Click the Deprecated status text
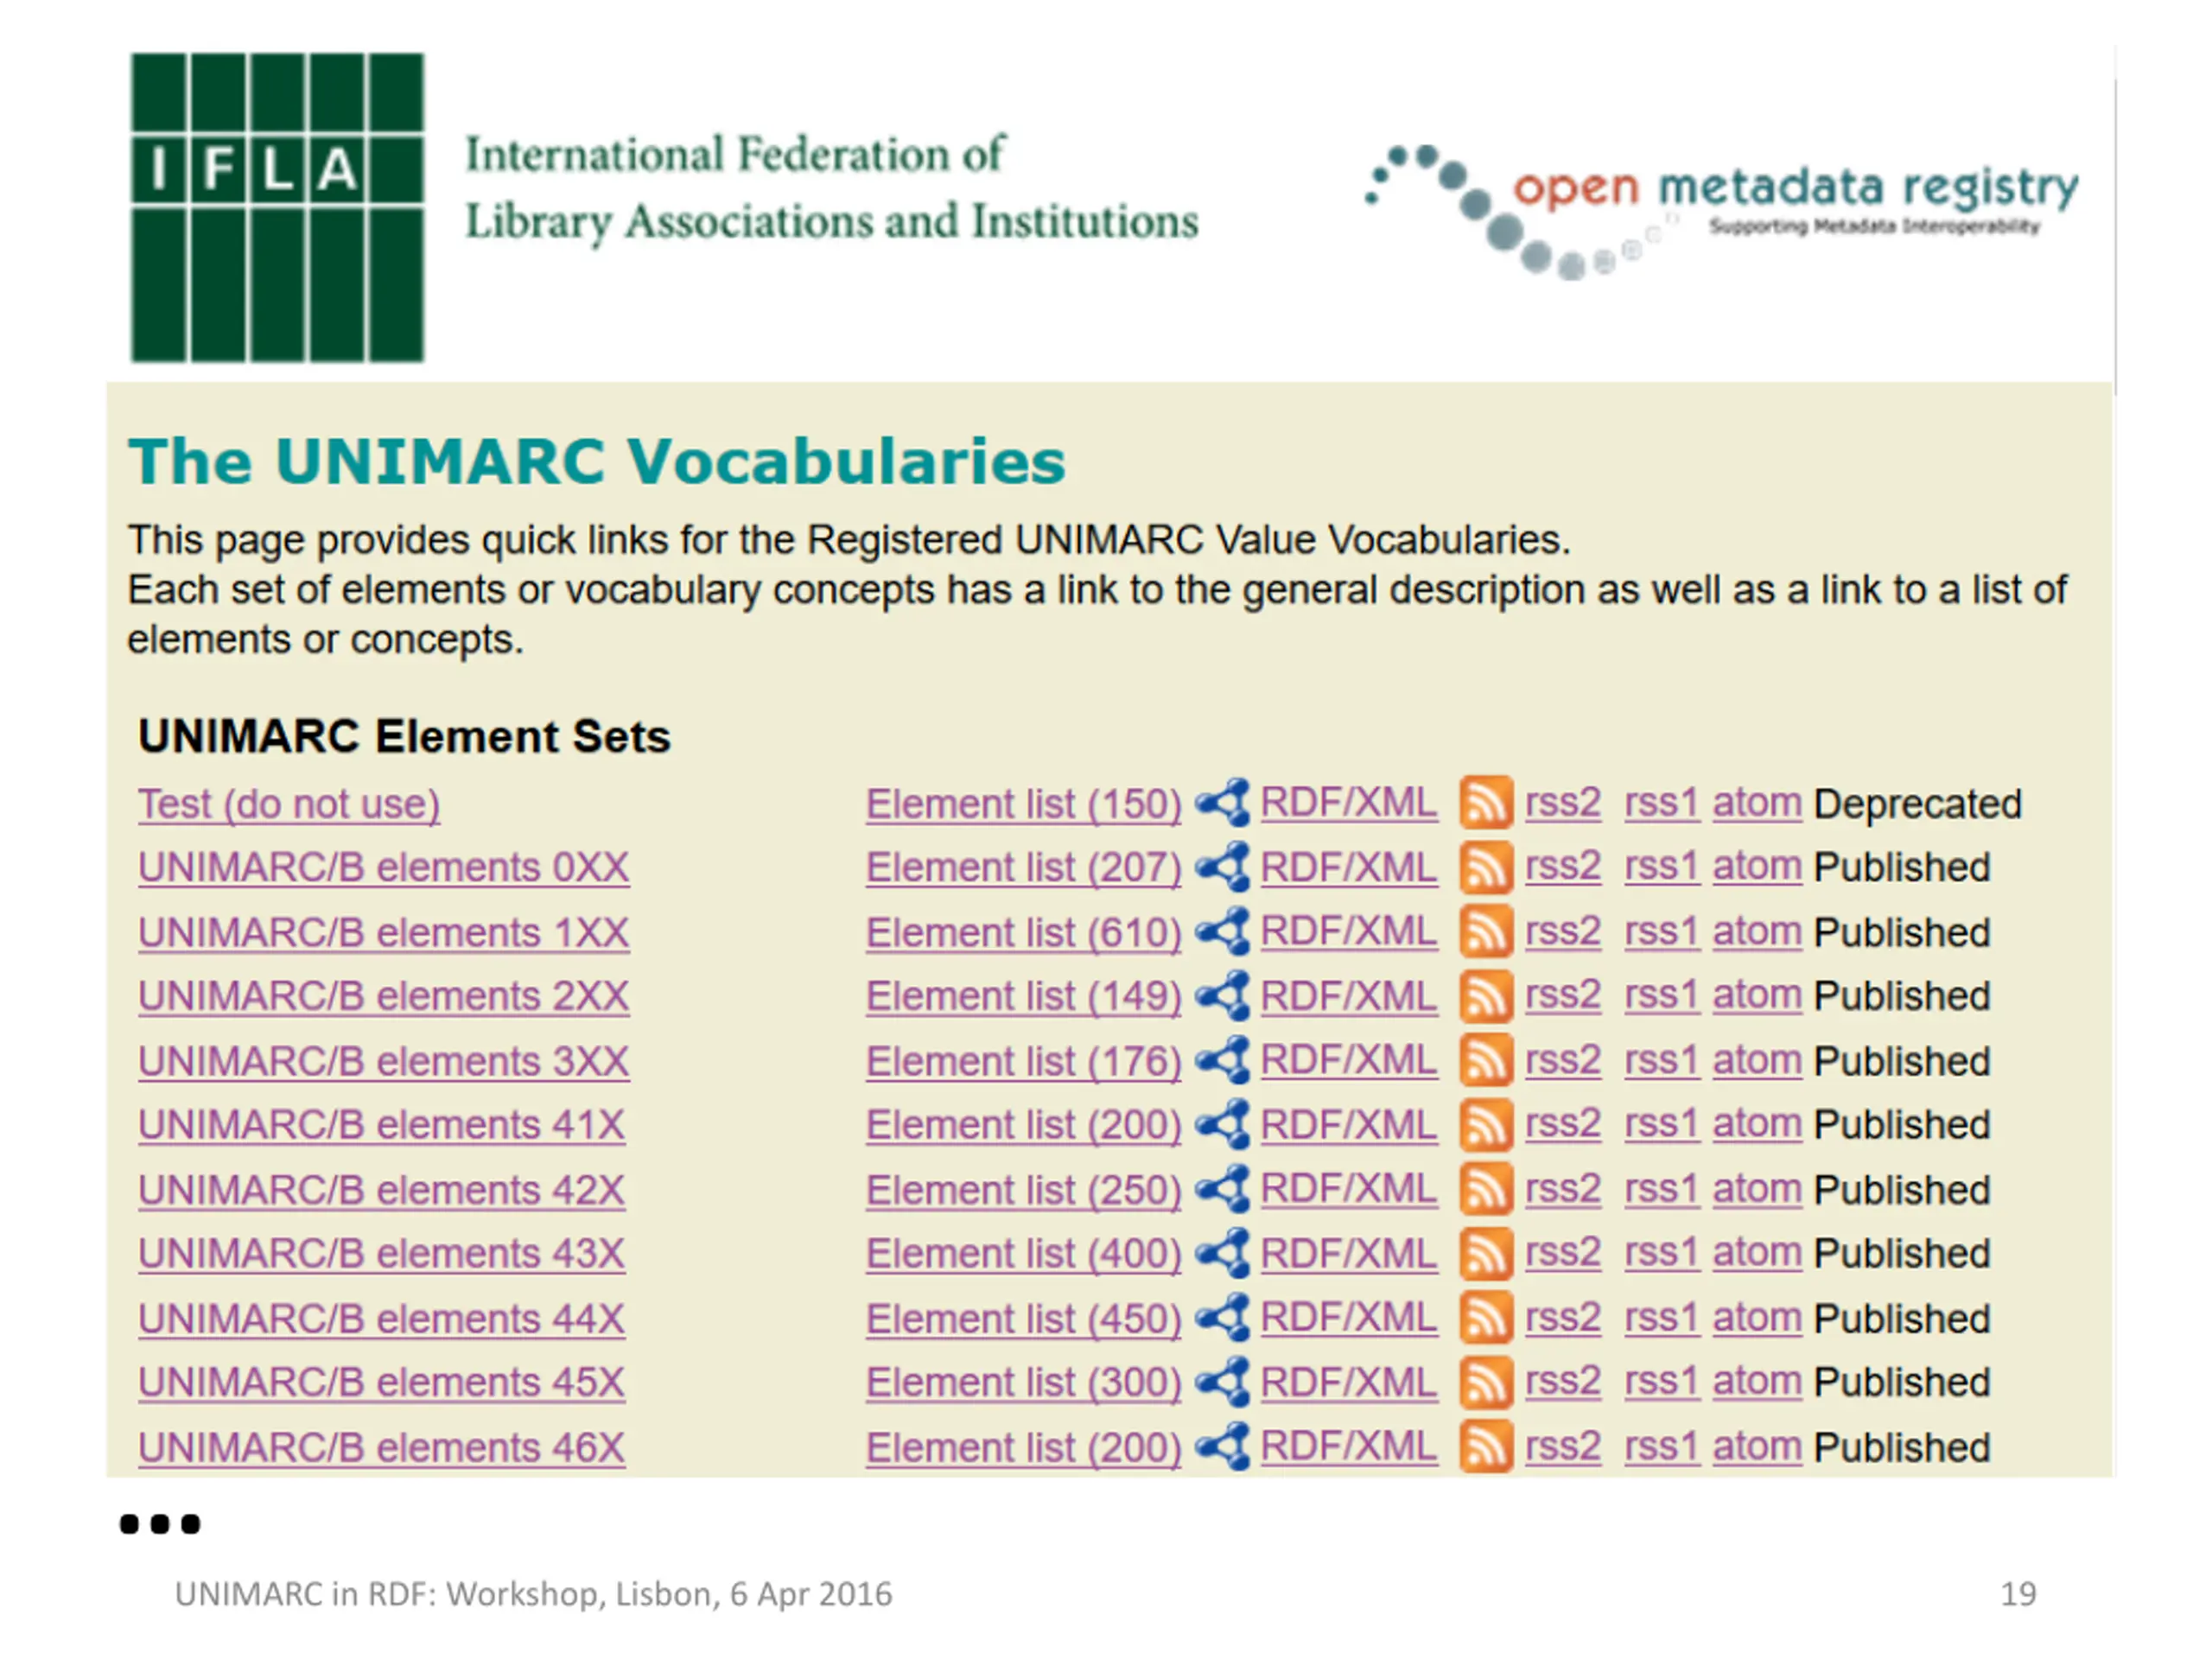Screen dimensions: 2212x1659 pyautogui.click(x=1918, y=805)
